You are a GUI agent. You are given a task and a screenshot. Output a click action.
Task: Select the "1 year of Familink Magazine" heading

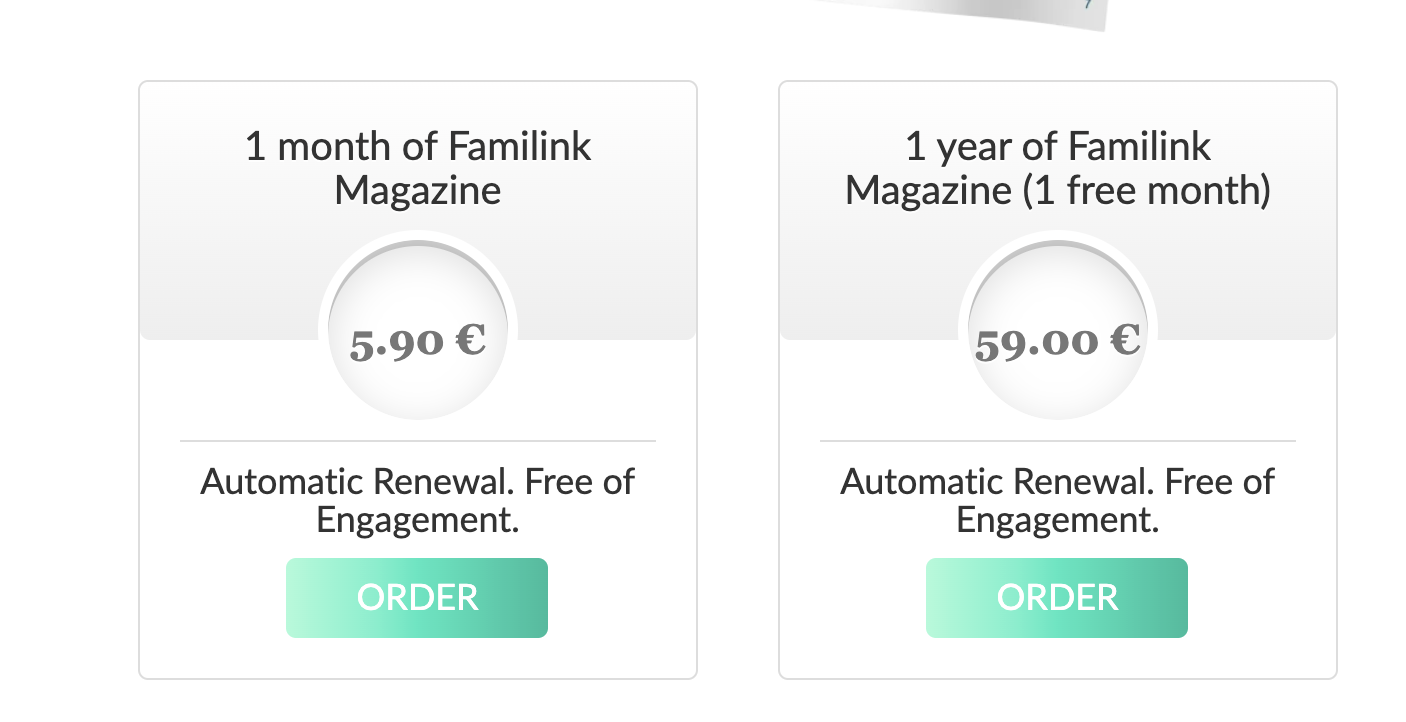[1058, 168]
